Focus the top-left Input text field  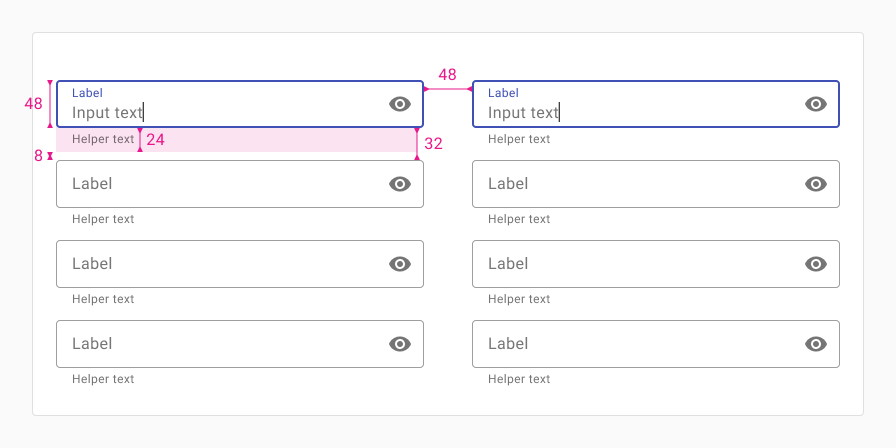point(240,104)
